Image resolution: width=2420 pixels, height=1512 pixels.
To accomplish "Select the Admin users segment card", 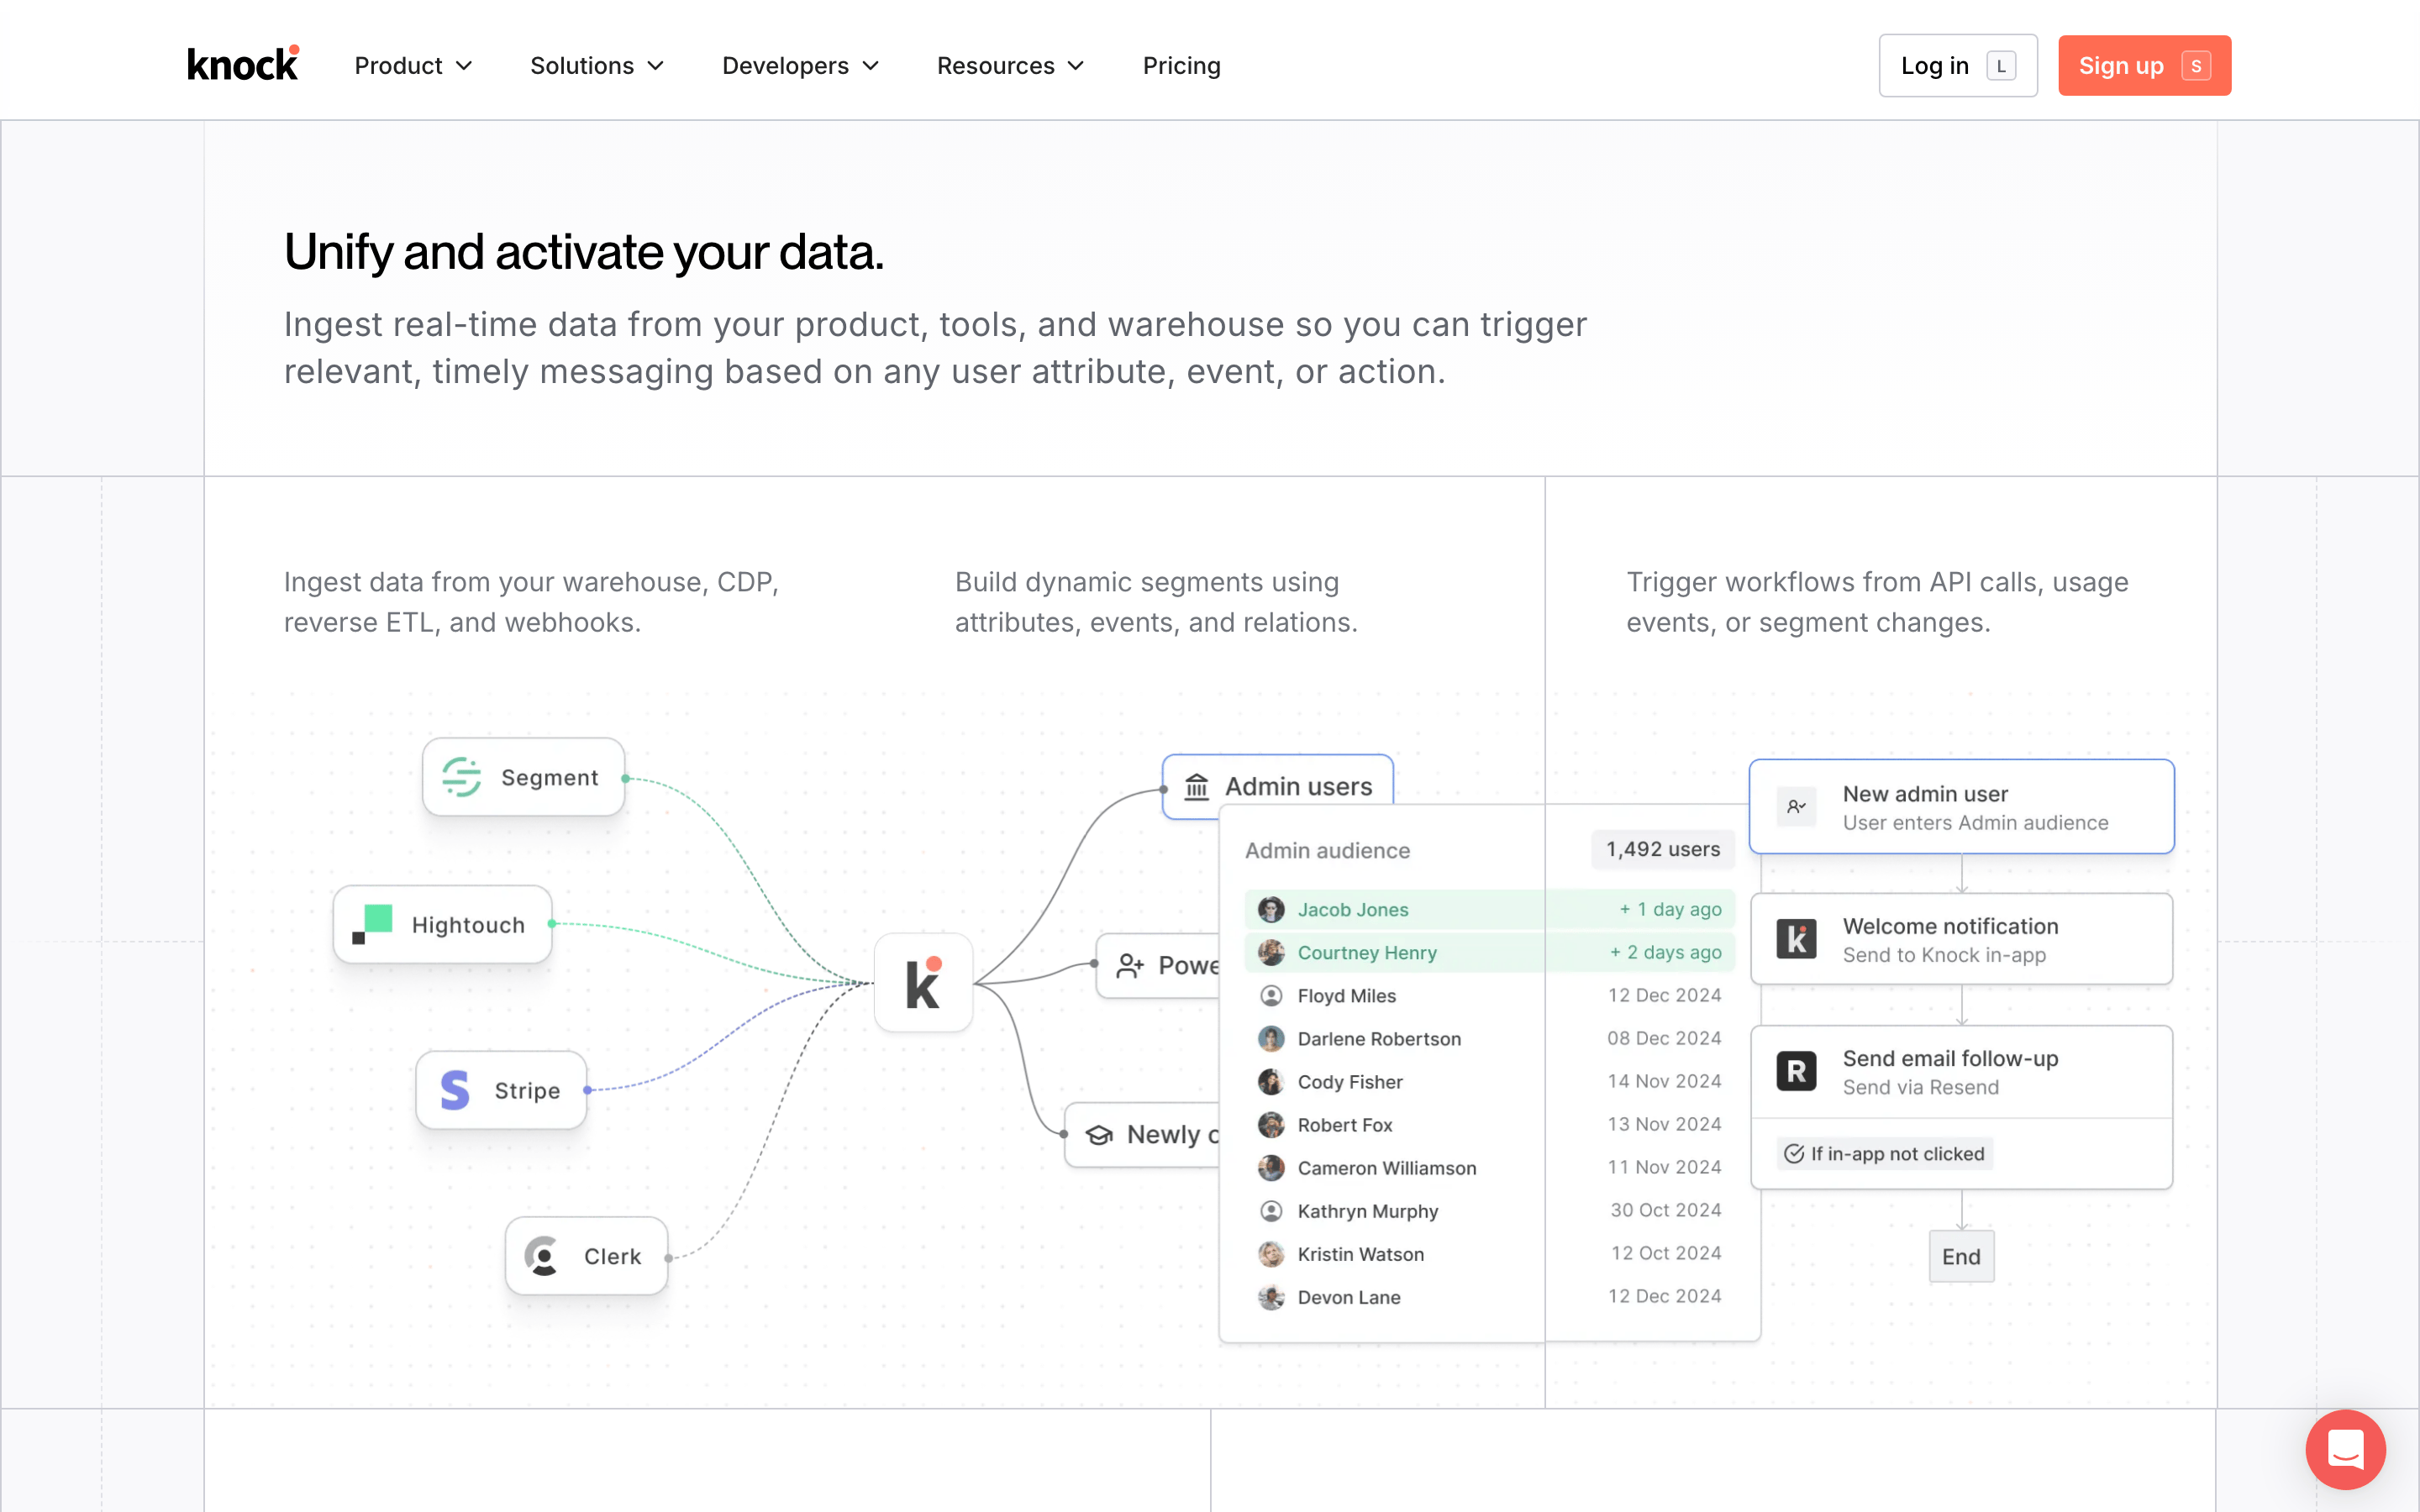I will (1277, 780).
